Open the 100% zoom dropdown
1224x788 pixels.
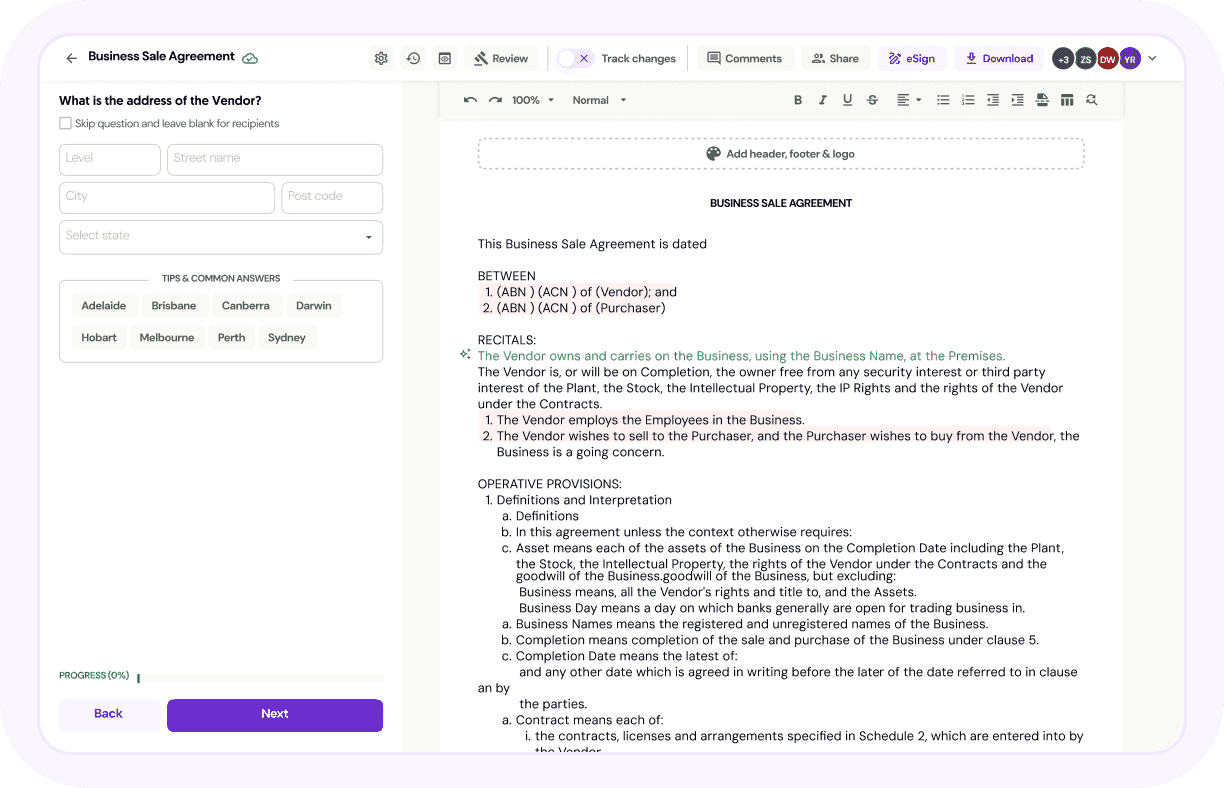[533, 100]
